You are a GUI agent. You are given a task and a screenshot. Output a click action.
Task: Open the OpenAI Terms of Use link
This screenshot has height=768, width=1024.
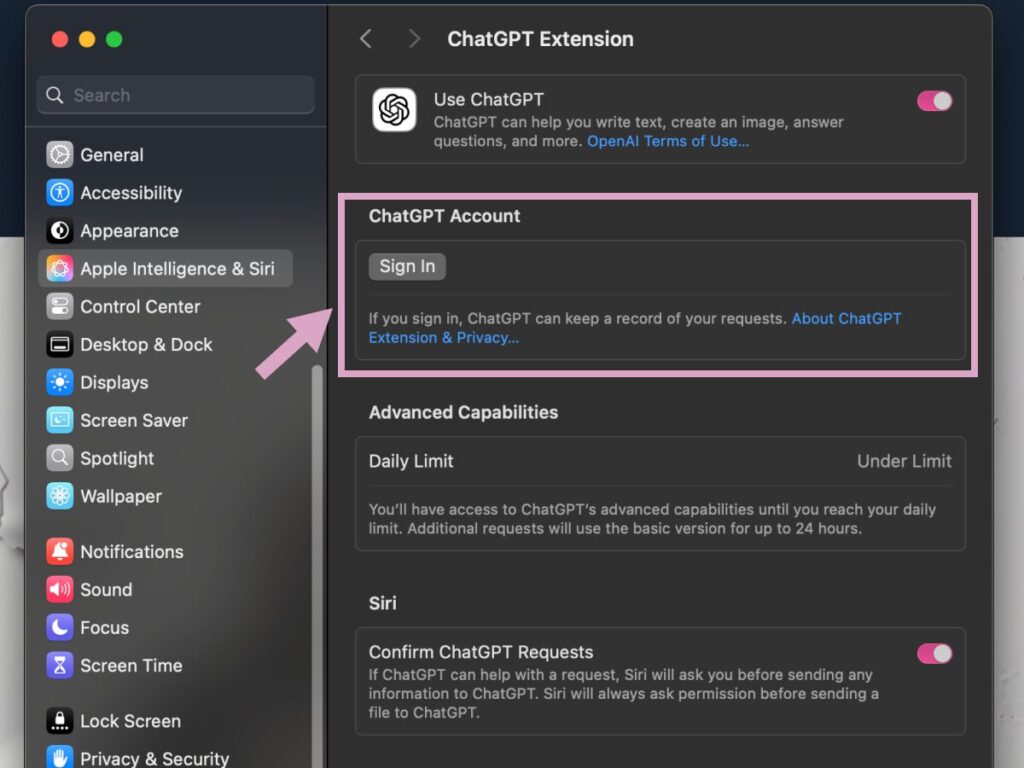667,141
